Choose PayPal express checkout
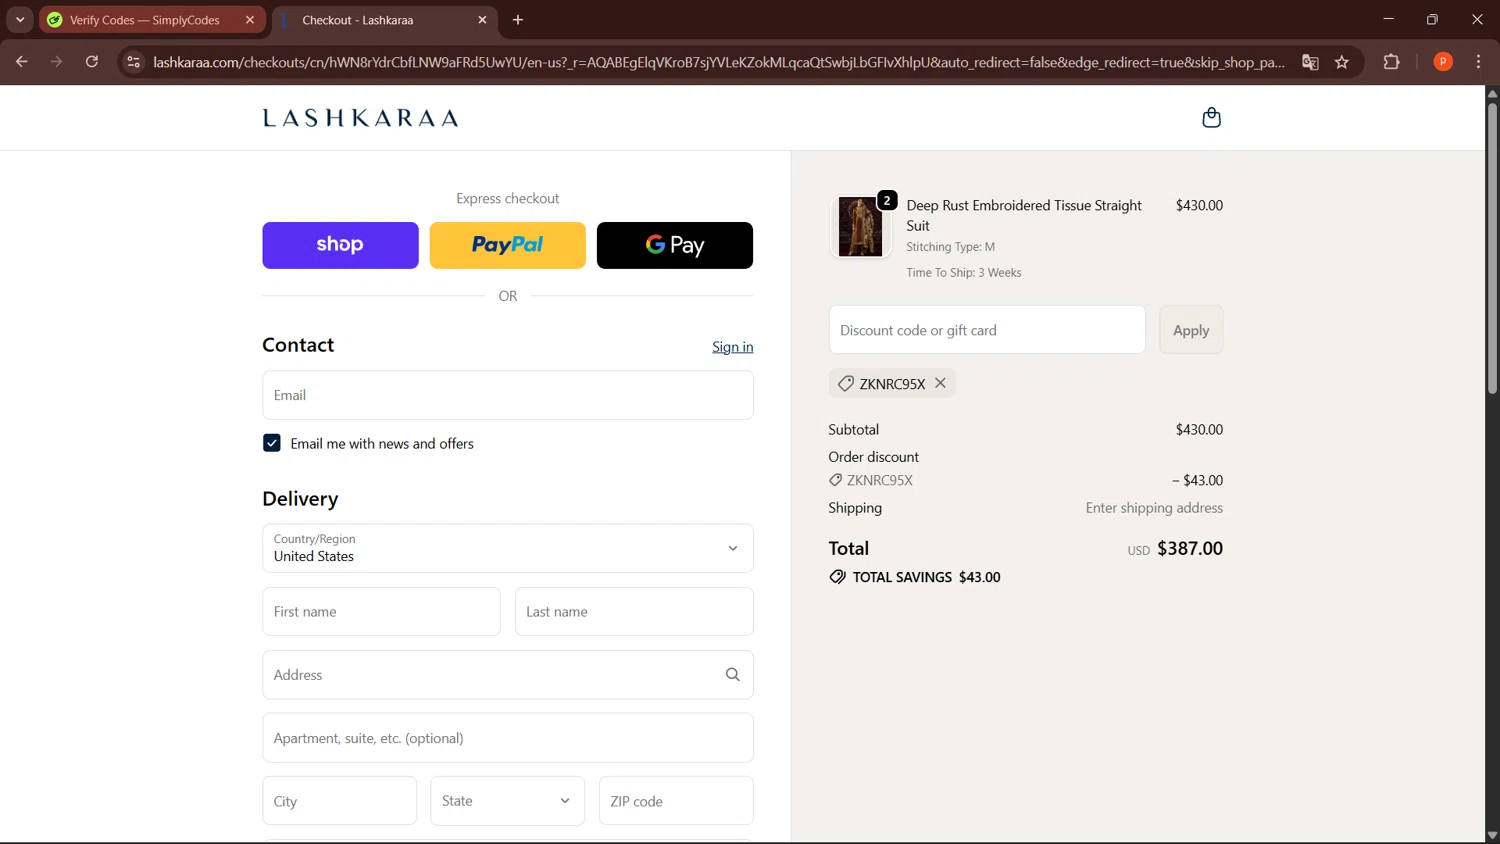Screen dimensions: 1500x844 508,245
